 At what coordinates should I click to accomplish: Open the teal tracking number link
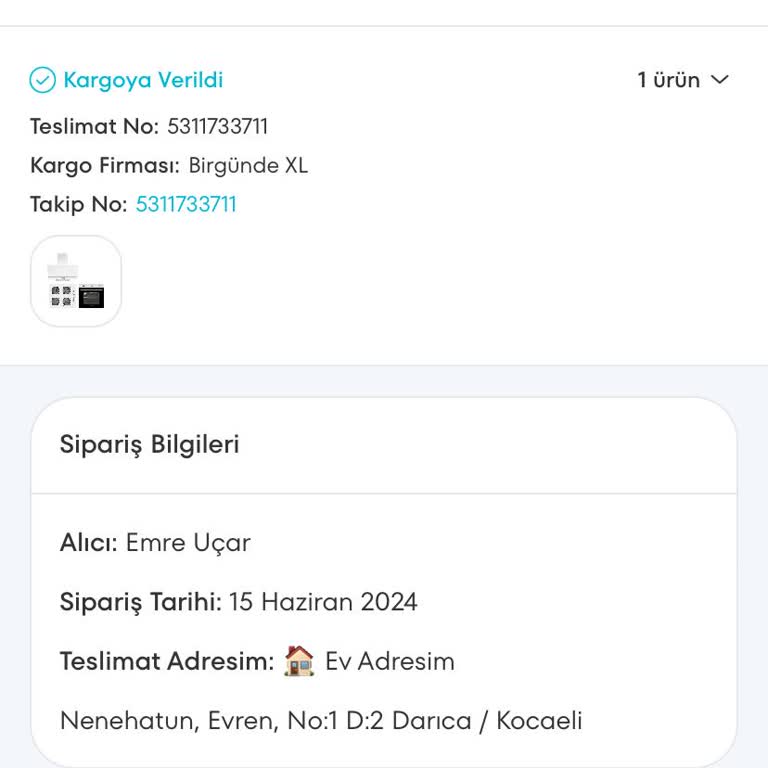(x=186, y=205)
